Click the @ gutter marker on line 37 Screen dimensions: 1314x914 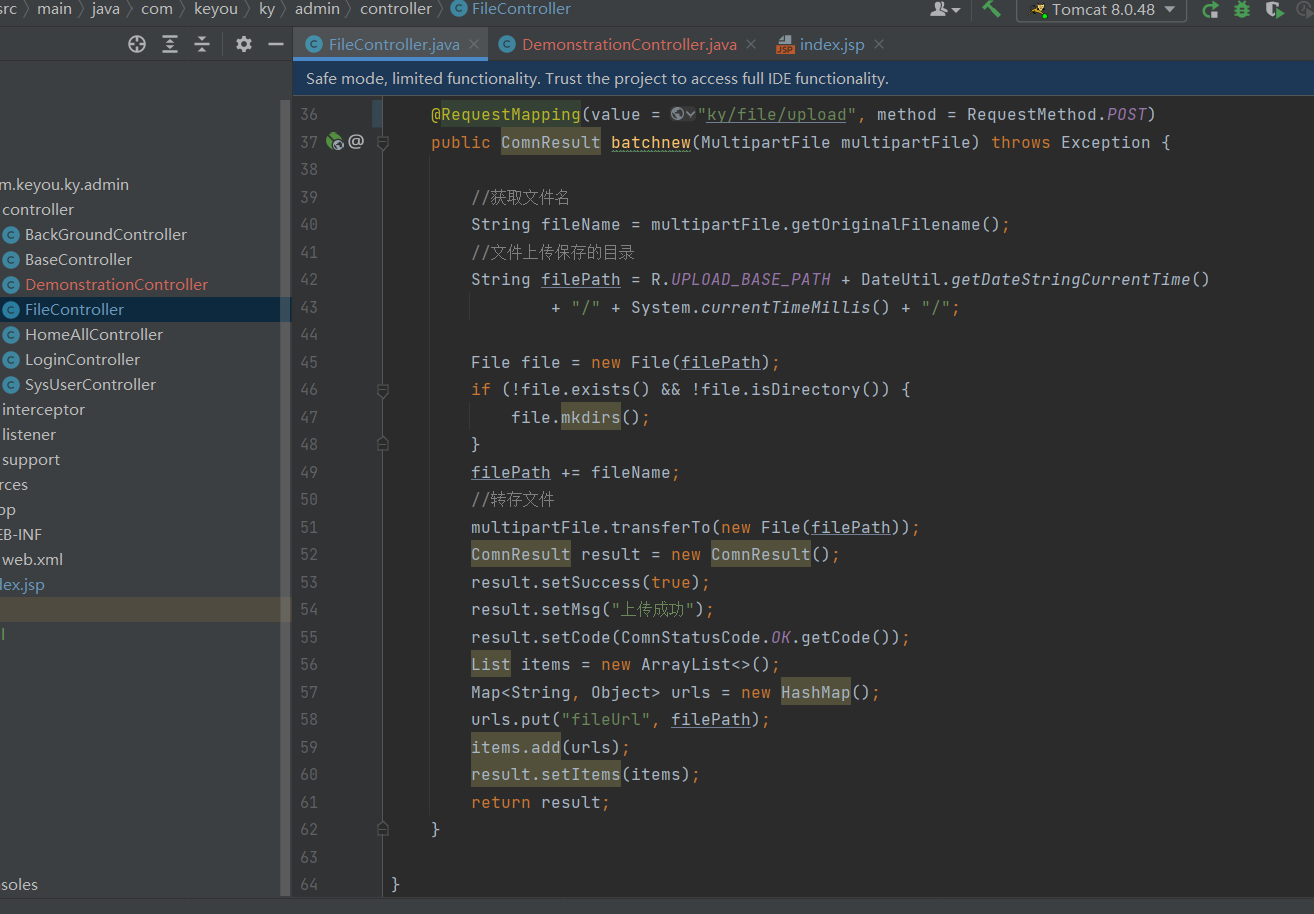point(356,142)
